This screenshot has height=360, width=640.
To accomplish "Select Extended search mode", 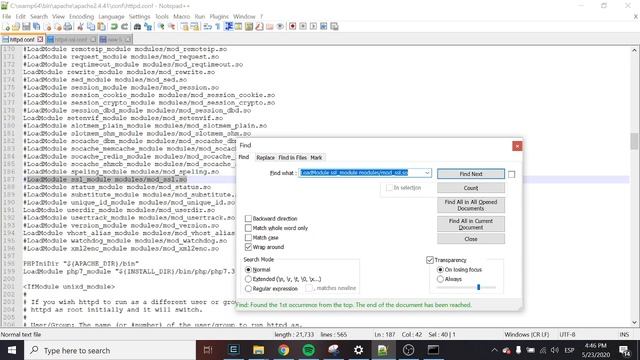I will point(248,279).
